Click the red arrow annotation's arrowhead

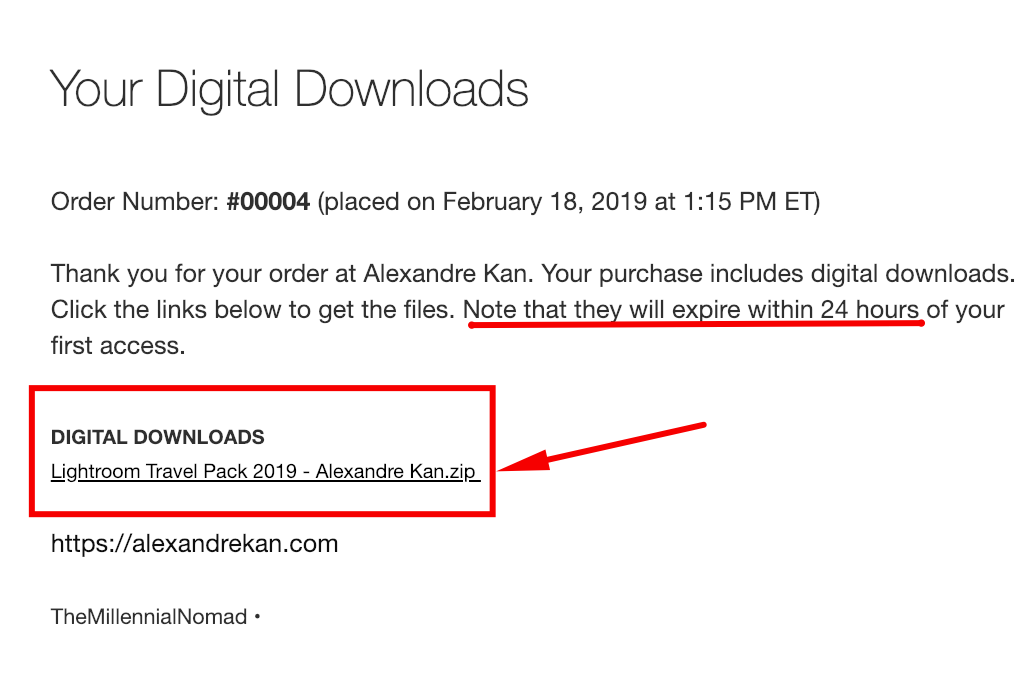[523, 462]
